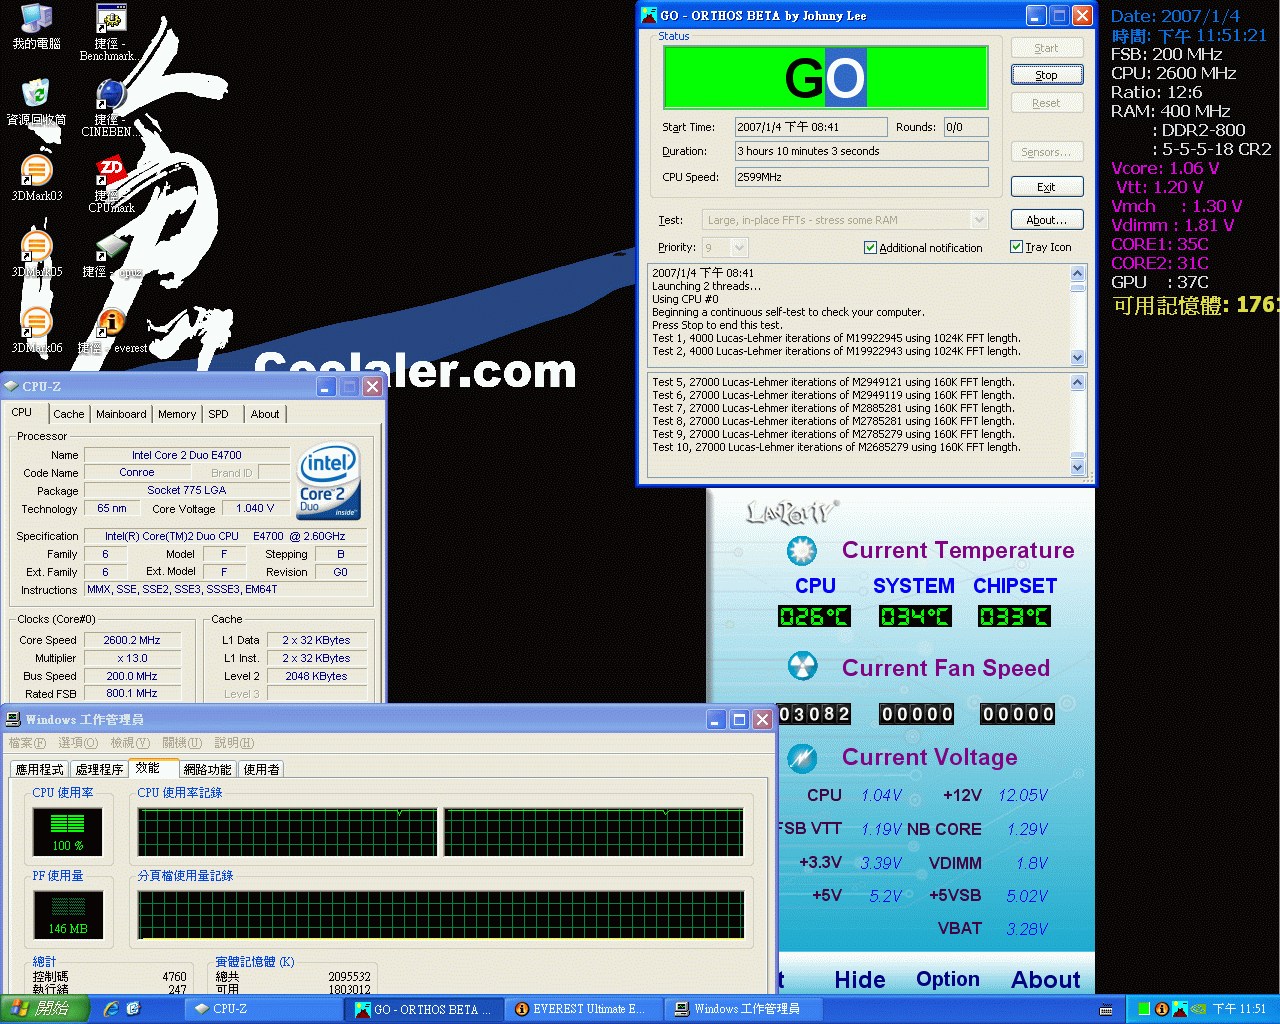Open the 說明 menu in Task Manager
The width and height of the screenshot is (1280, 1024).
click(234, 743)
